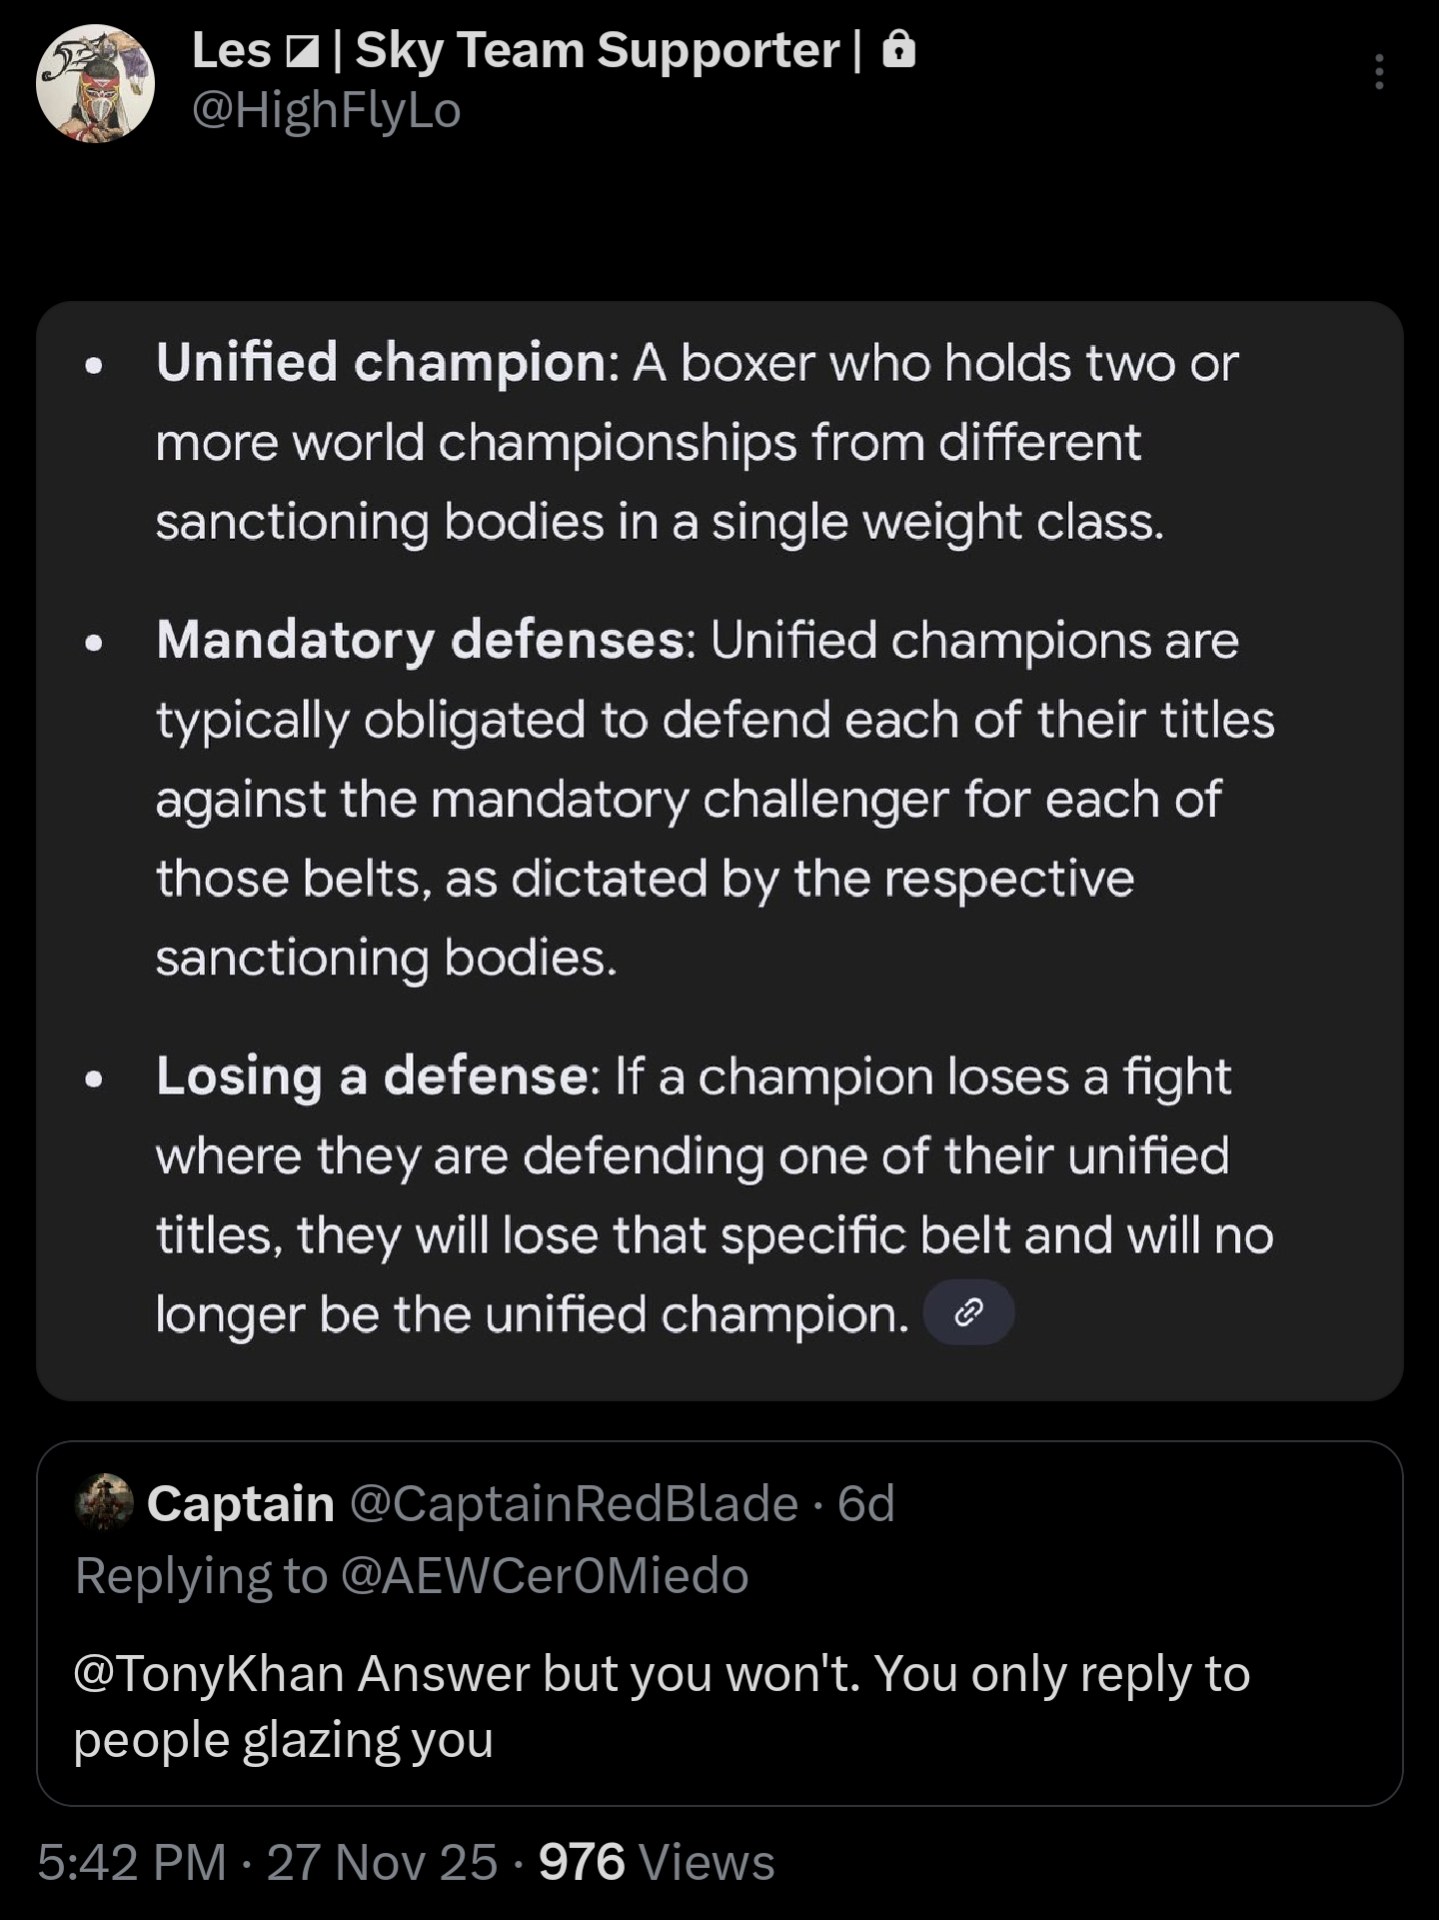Click the padlock icon beside the display name
The height and width of the screenshot is (1920, 1439).
click(x=899, y=49)
